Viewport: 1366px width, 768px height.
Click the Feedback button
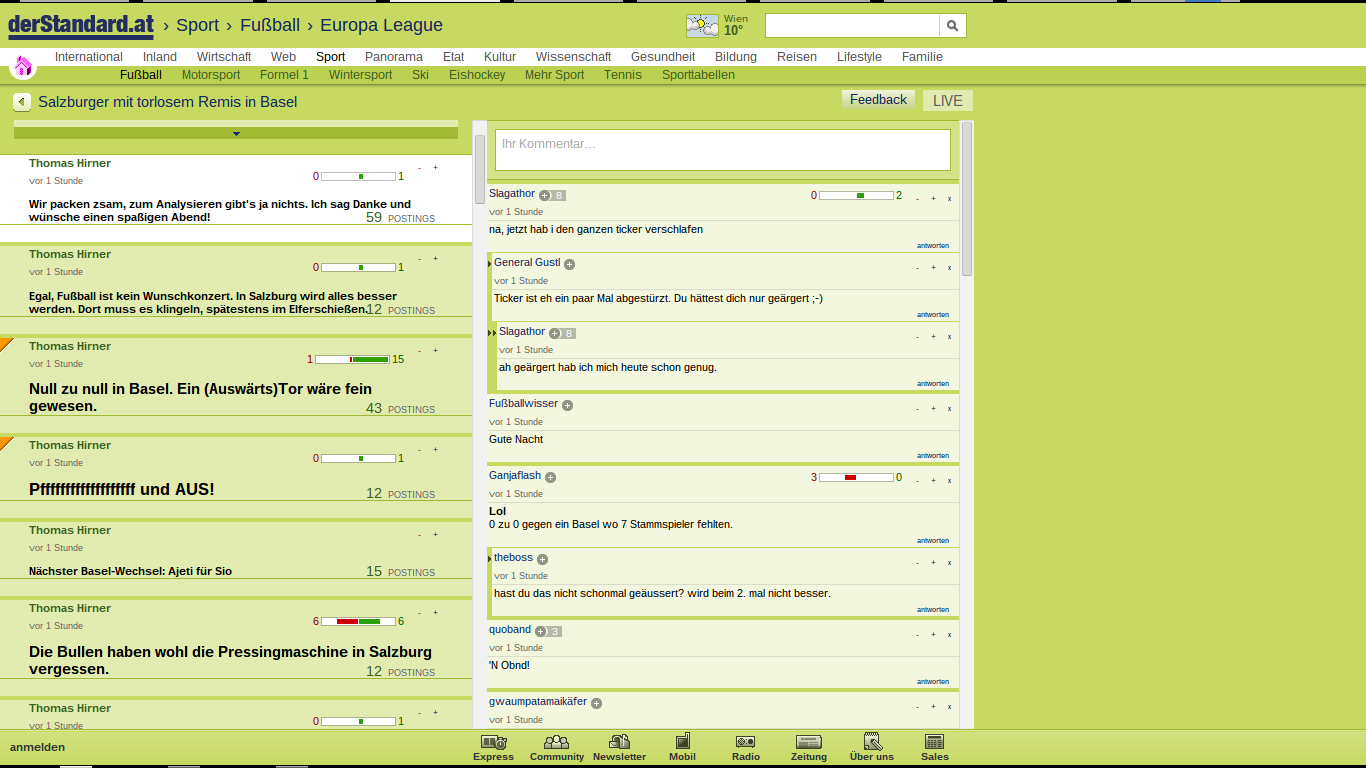[878, 99]
